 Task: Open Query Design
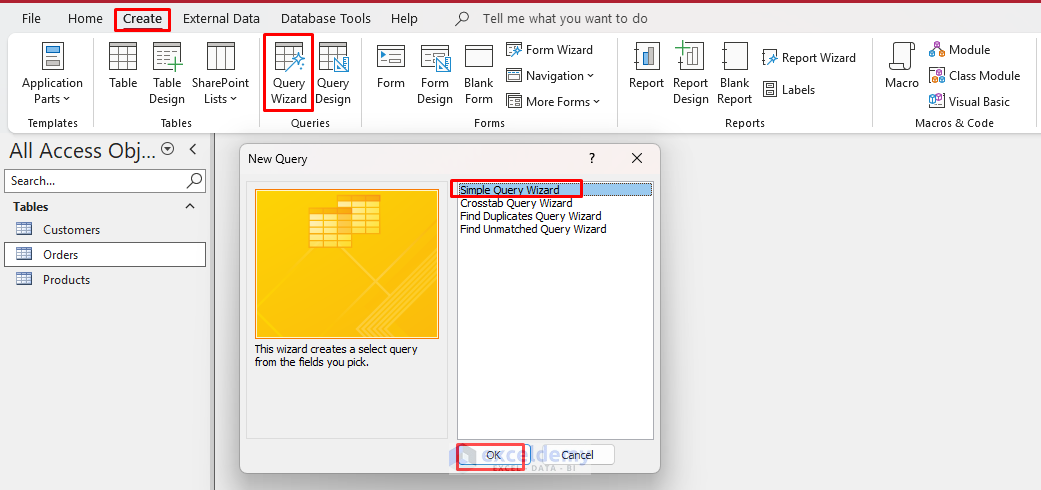point(333,74)
